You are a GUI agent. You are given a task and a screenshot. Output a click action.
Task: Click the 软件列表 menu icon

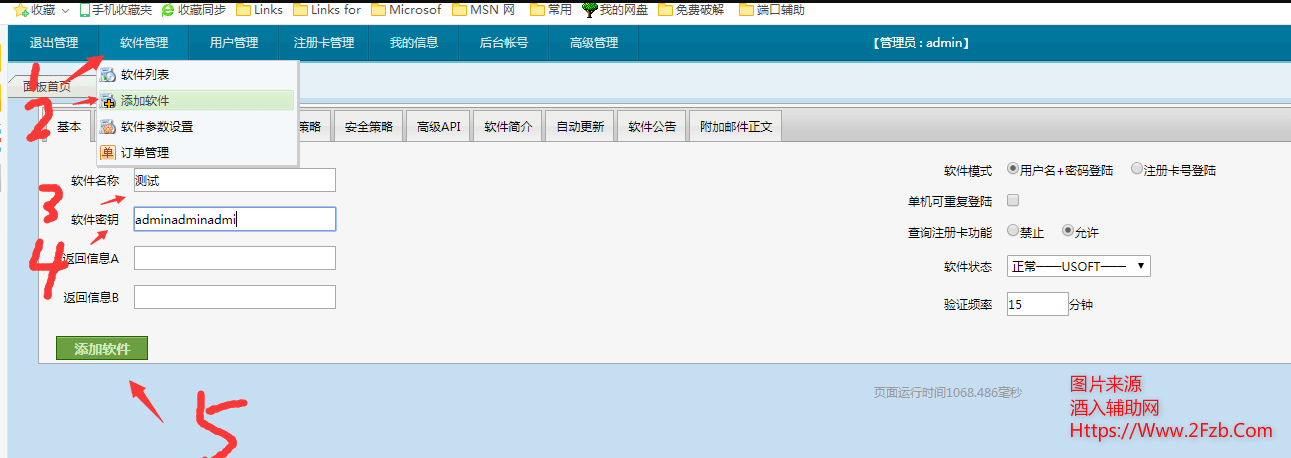[x=108, y=75]
